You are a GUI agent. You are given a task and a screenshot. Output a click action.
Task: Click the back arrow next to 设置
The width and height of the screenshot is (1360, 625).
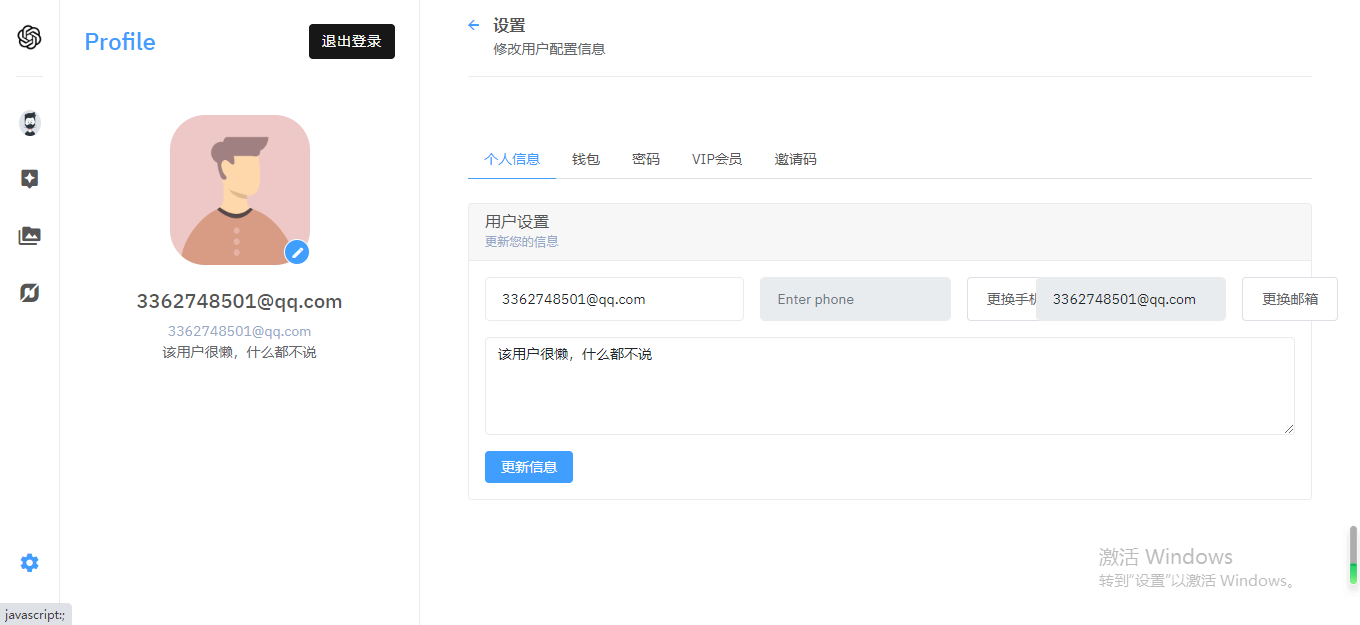tap(473, 25)
